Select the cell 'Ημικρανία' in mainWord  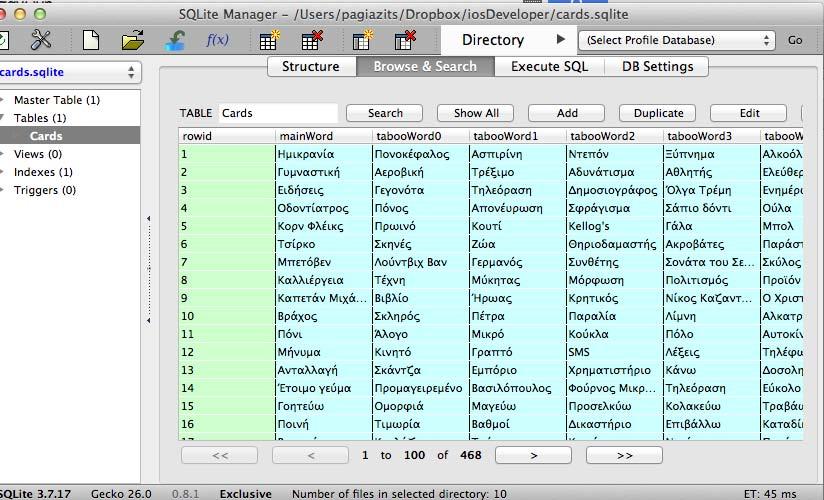pos(324,154)
